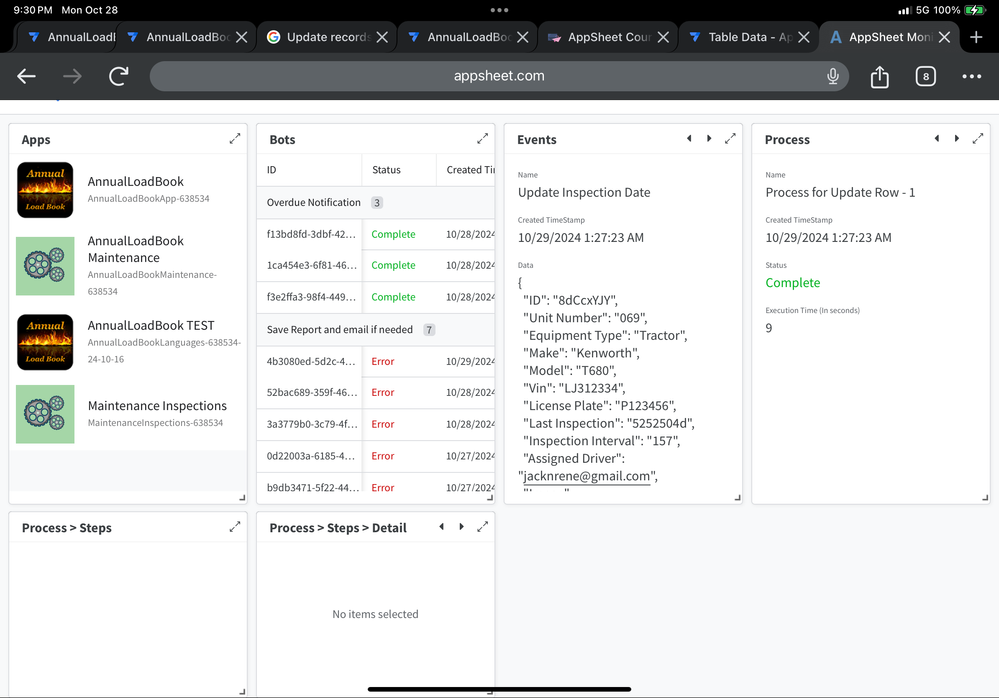Click the green Complete status in Process
The image size is (999, 698).
[793, 283]
